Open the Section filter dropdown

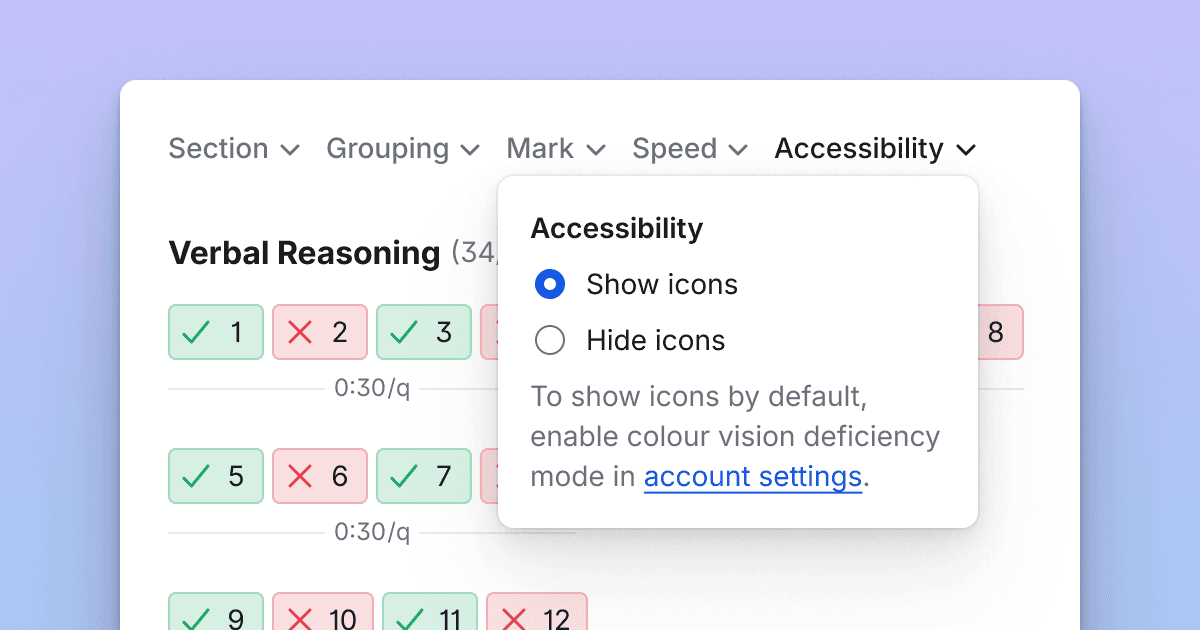pyautogui.click(x=234, y=148)
